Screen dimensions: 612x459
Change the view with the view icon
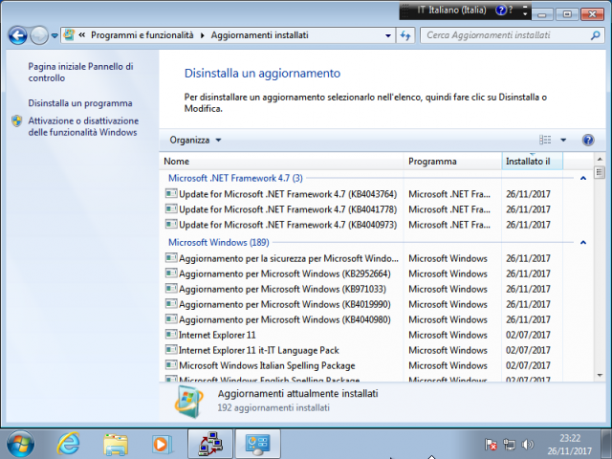coord(545,140)
